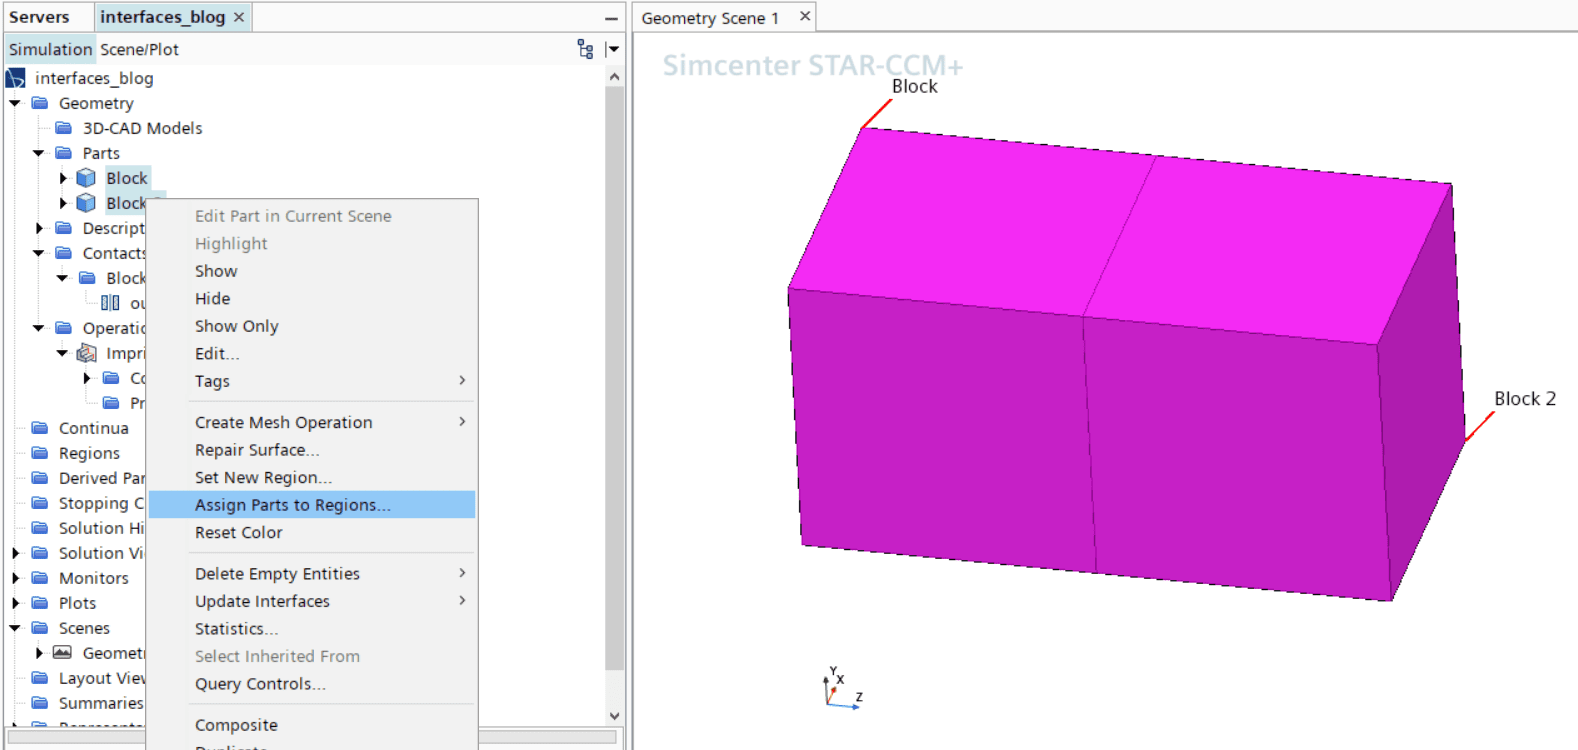Select the Geometry Scene 1 tab
1578x750 pixels.
(x=710, y=18)
